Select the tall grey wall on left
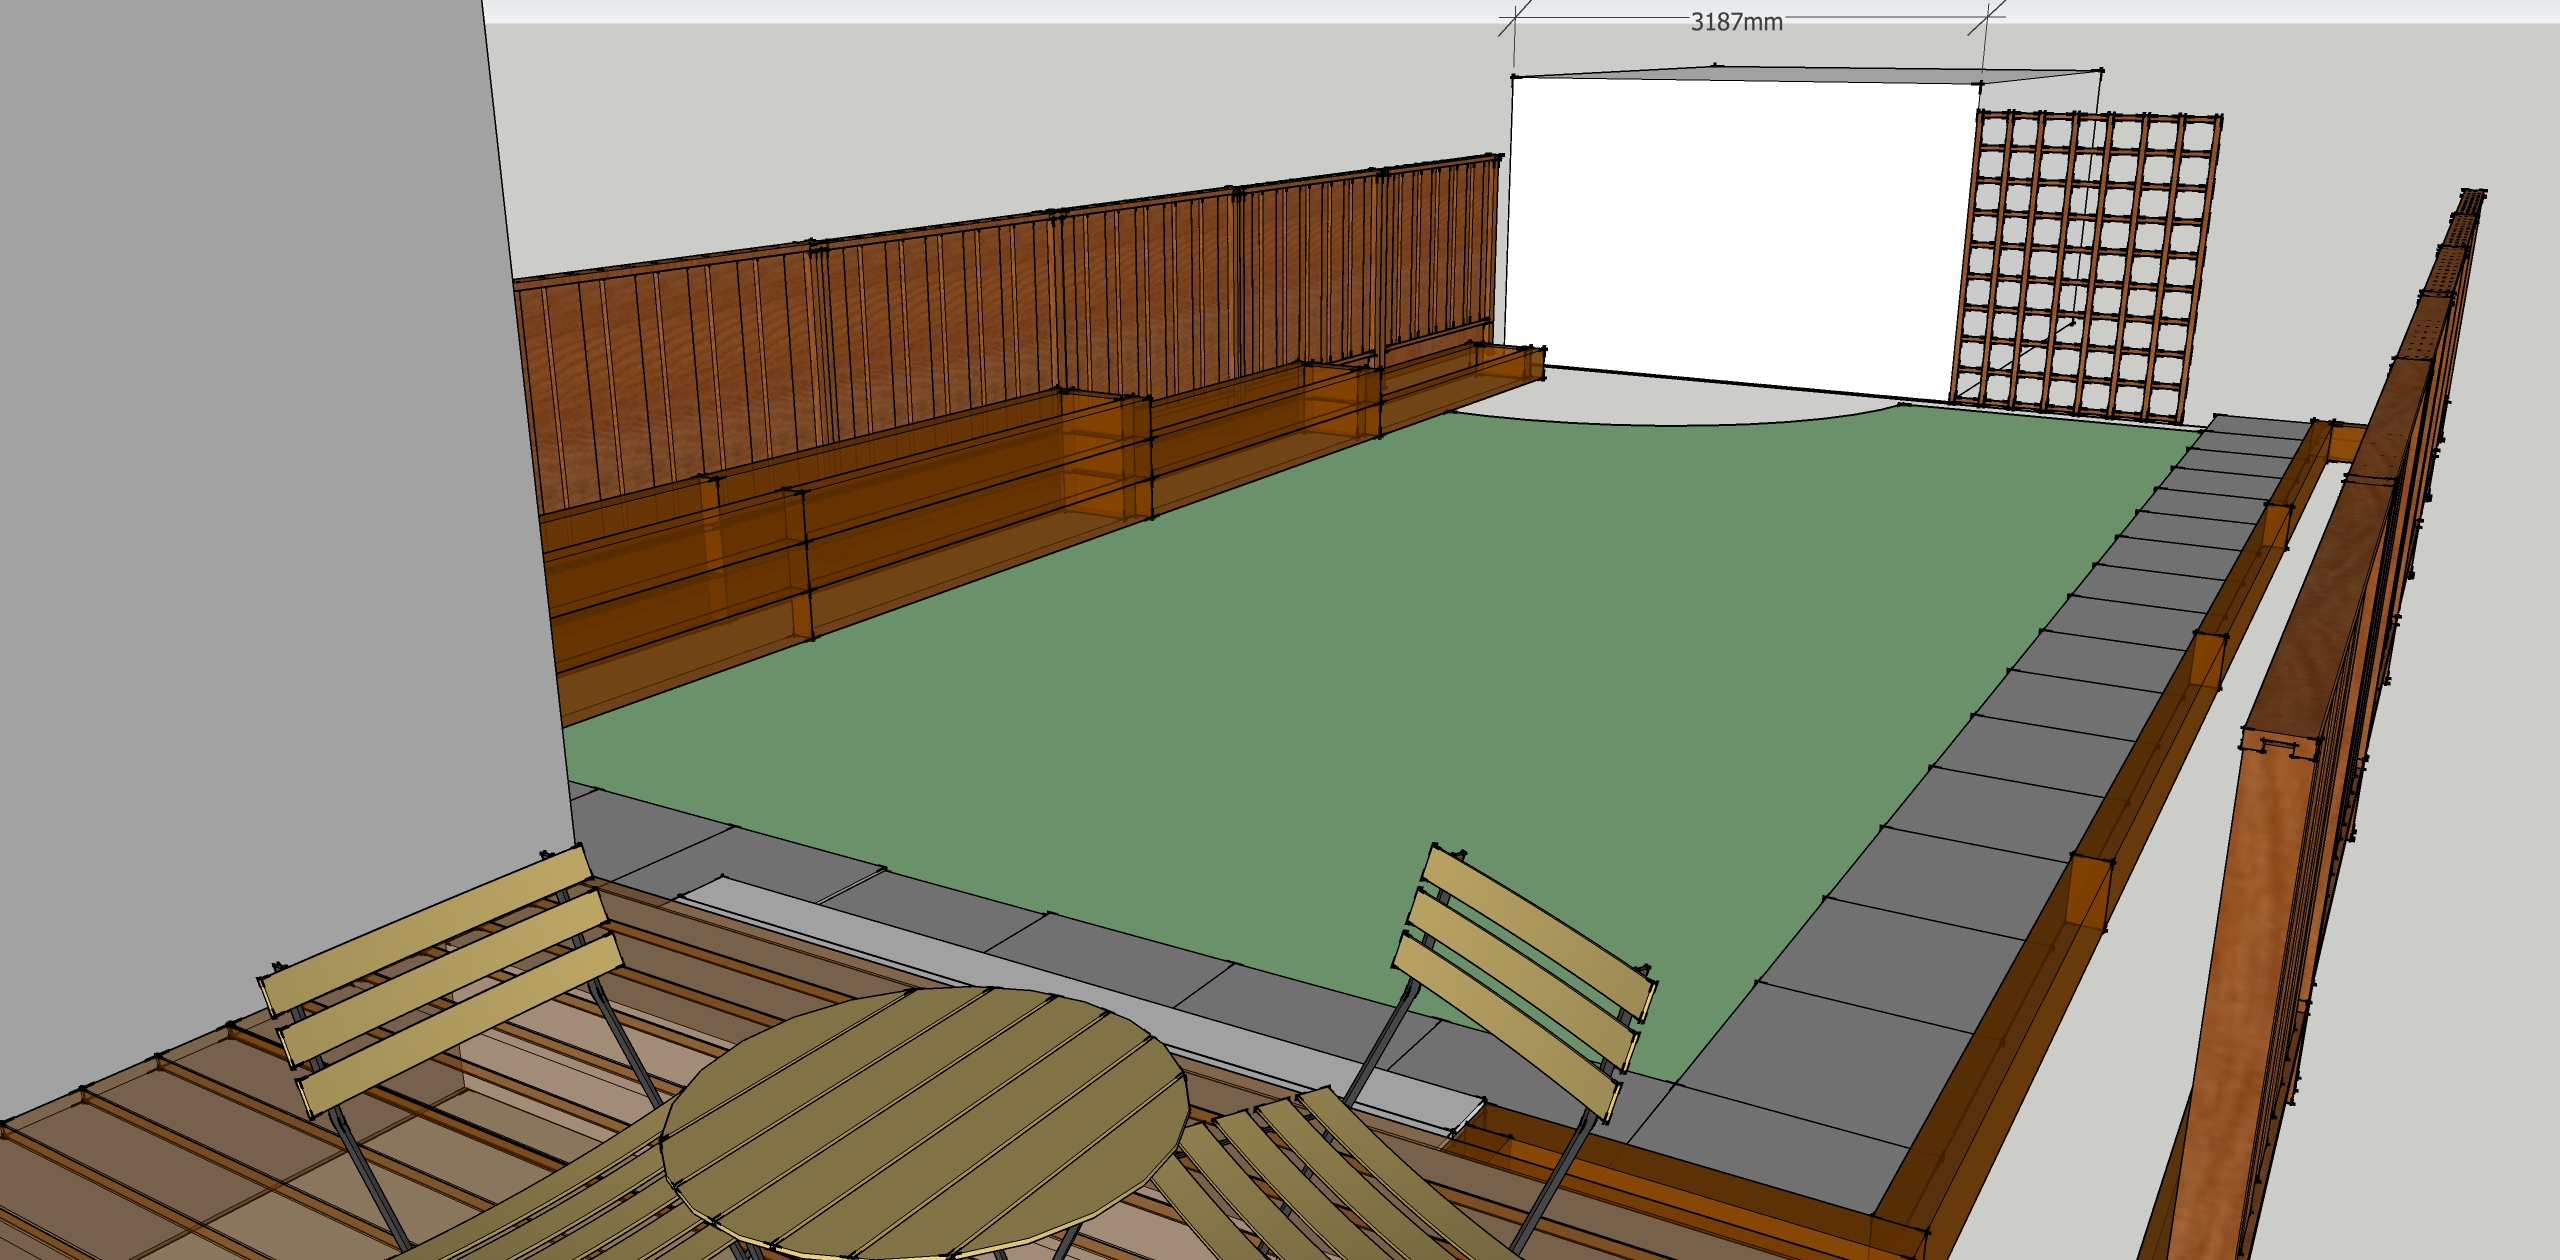Viewport: 2560px width, 1260px height. click(x=250, y=450)
